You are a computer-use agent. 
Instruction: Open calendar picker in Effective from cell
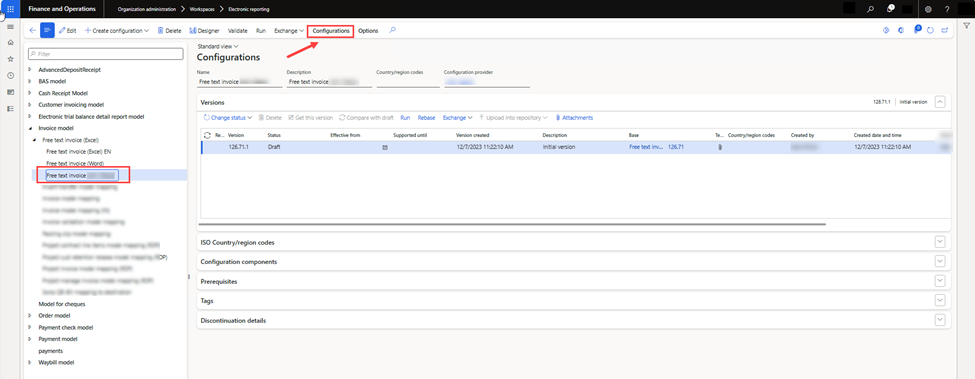click(x=385, y=147)
